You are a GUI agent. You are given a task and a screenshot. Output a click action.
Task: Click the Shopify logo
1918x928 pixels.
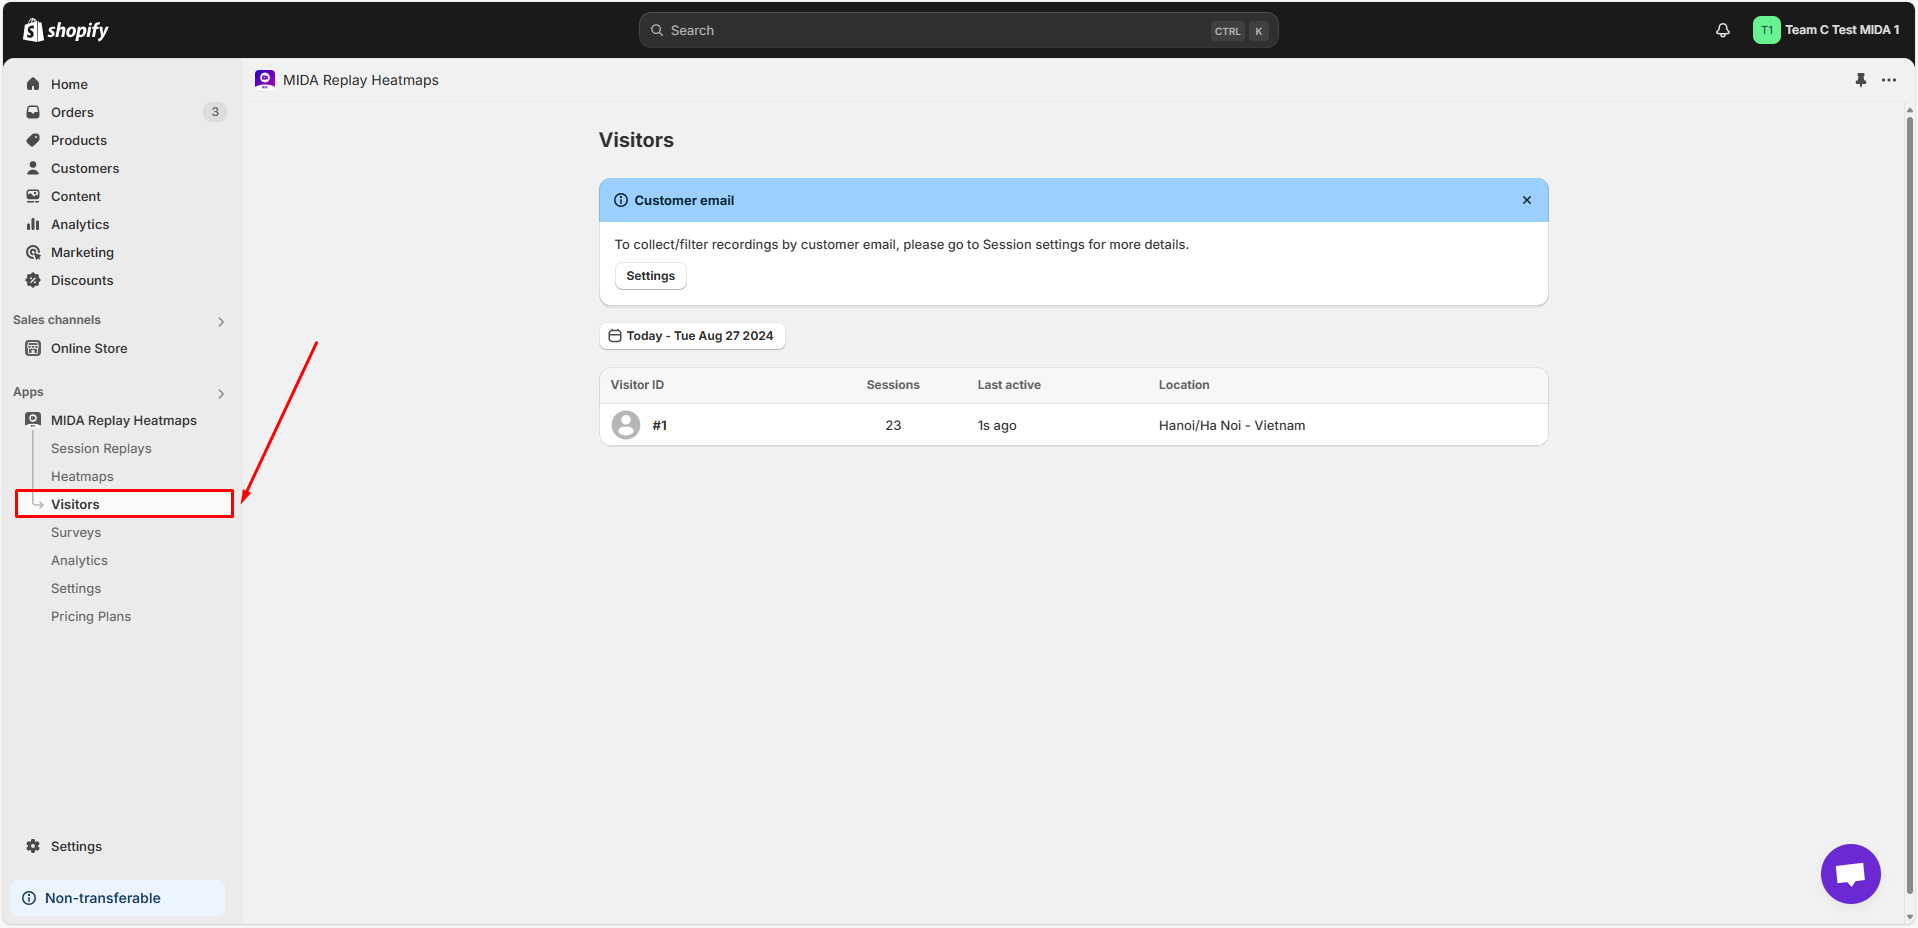pos(66,30)
